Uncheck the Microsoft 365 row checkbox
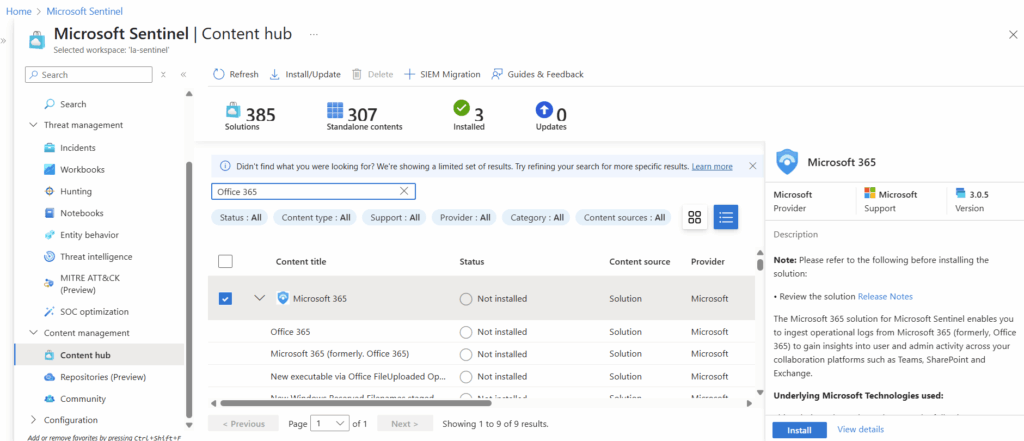1024x441 pixels. click(225, 299)
